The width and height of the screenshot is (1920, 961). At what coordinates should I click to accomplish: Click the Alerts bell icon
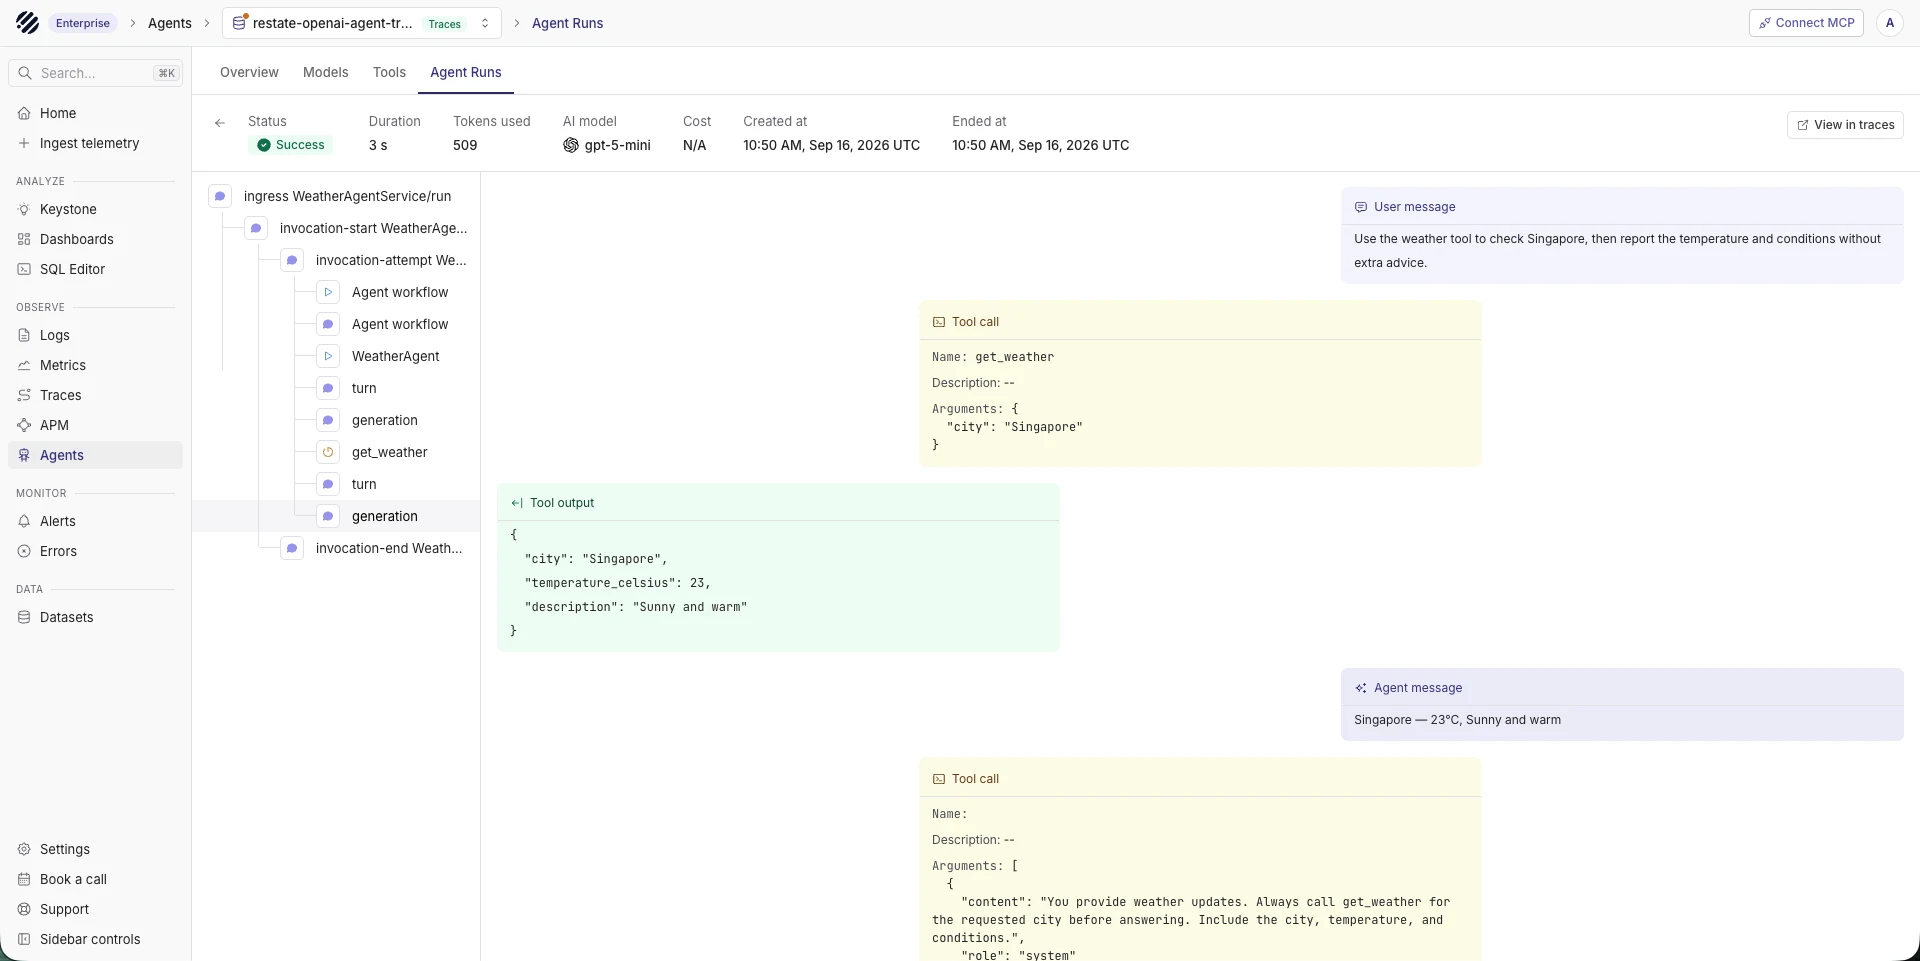24,521
